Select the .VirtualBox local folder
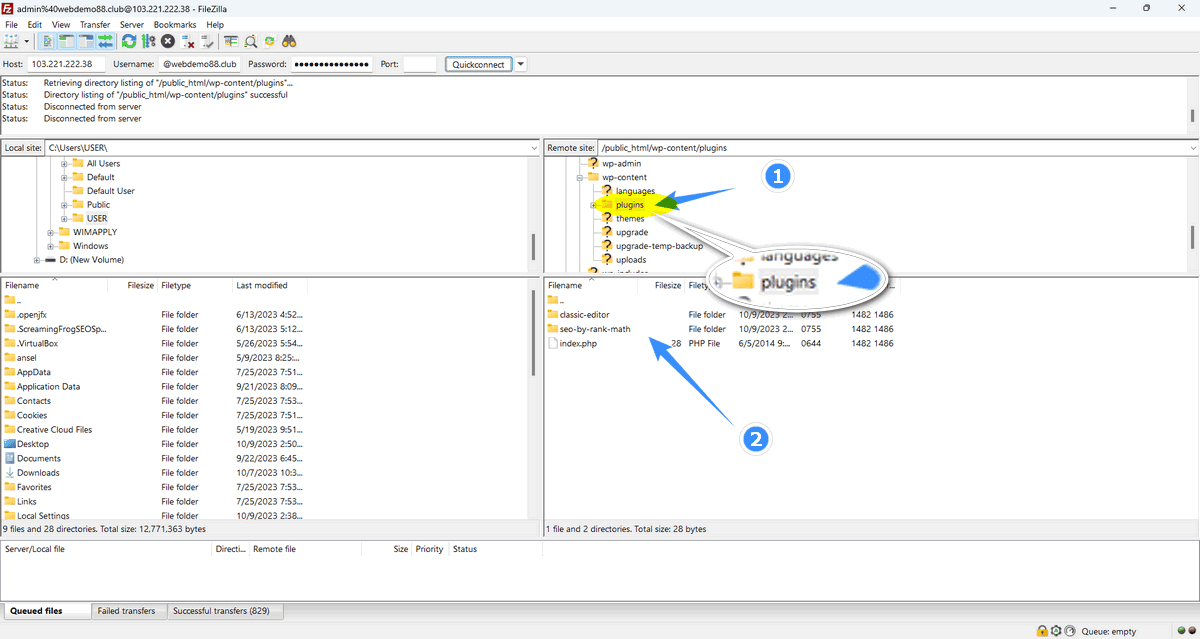Image resolution: width=1200 pixels, height=639 pixels. pos(38,343)
